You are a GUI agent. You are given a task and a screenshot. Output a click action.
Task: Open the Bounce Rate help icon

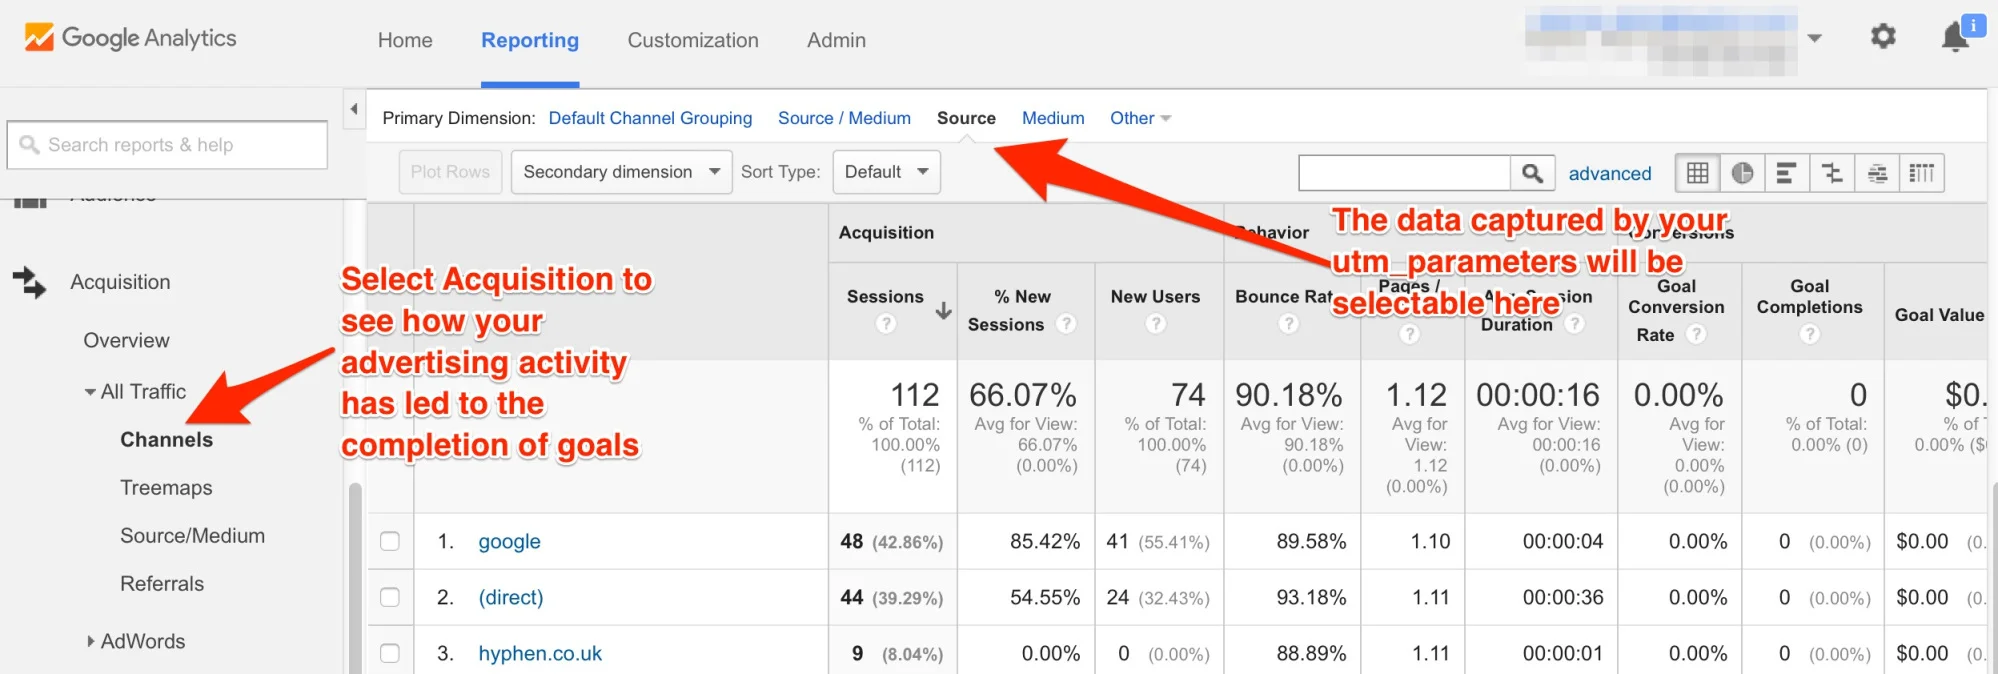[x=1288, y=324]
